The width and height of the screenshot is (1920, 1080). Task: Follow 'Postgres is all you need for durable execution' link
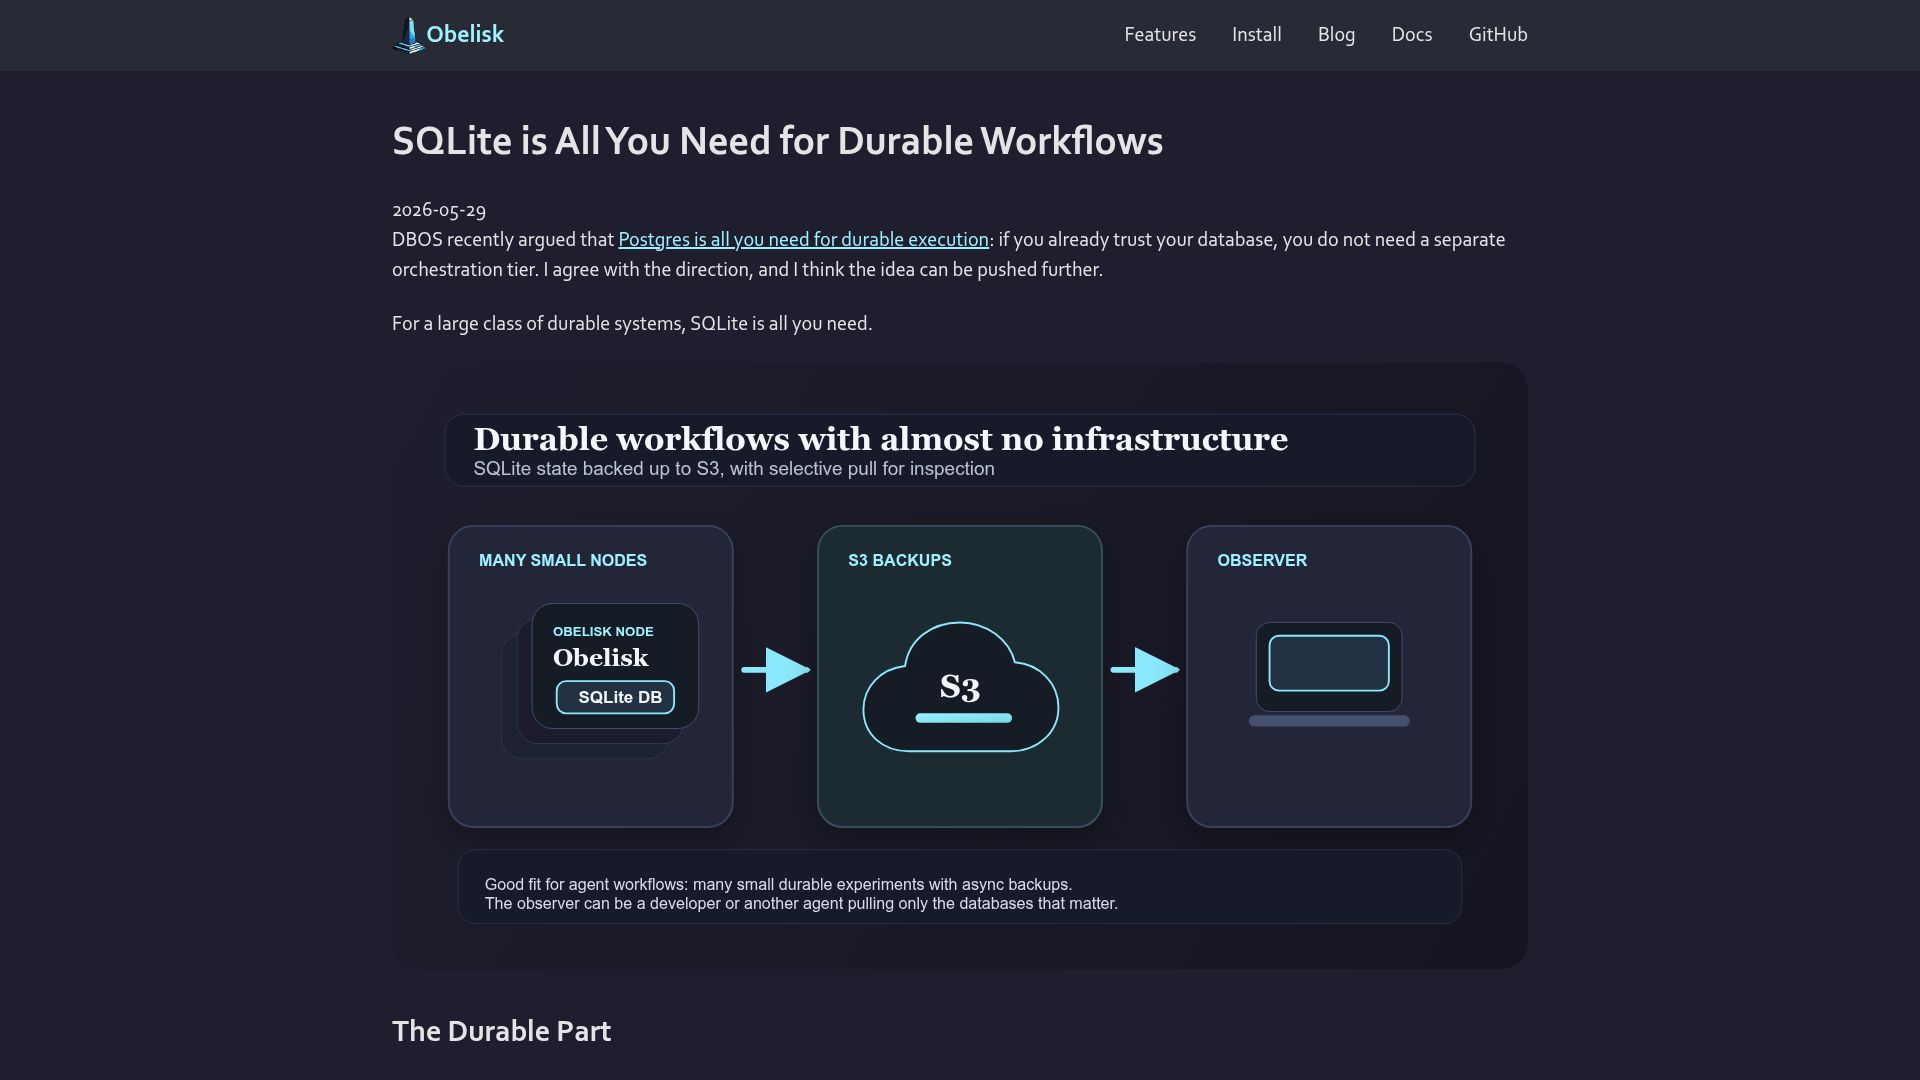click(x=803, y=240)
